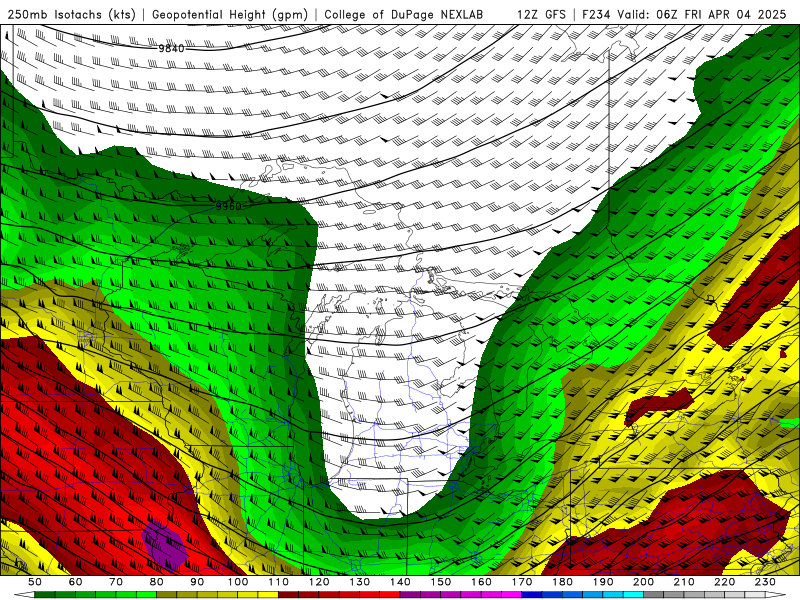Image resolution: width=800 pixels, height=600 pixels.
Task: Click the 90 value on the color scale
Action: click(x=197, y=582)
